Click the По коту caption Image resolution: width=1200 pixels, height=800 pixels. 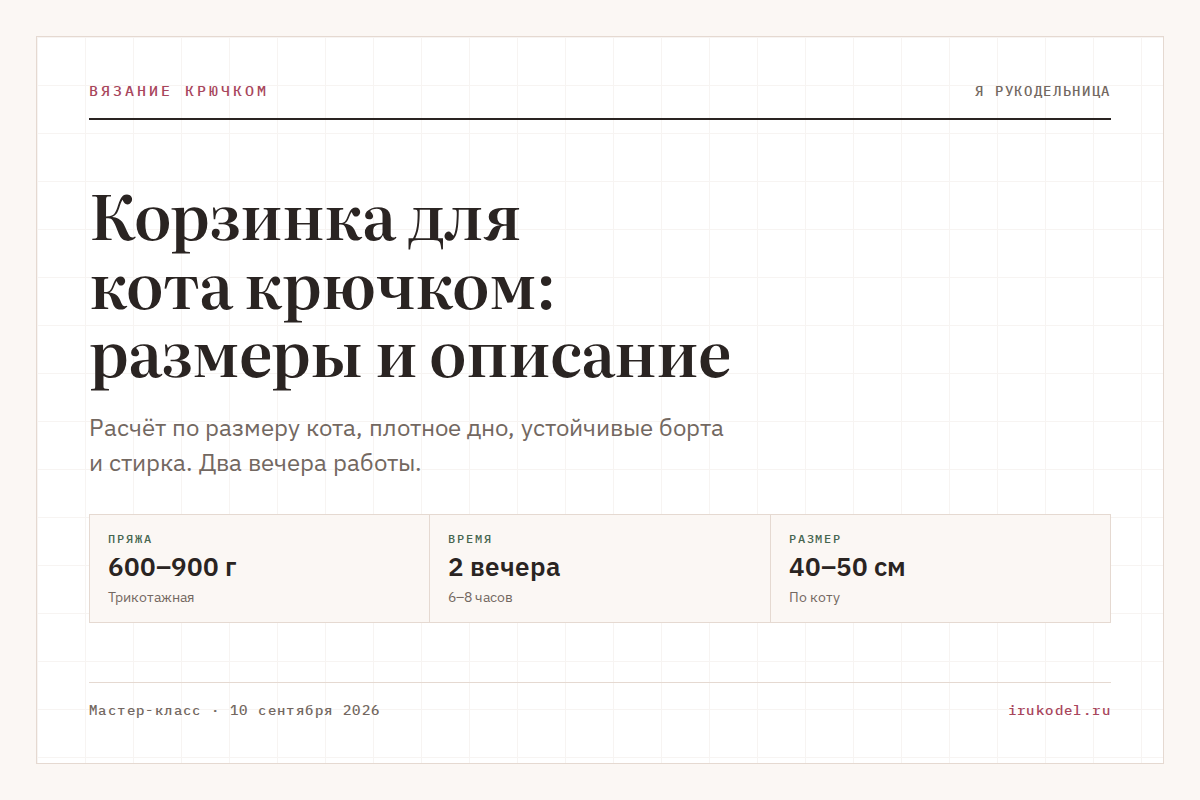coord(814,598)
